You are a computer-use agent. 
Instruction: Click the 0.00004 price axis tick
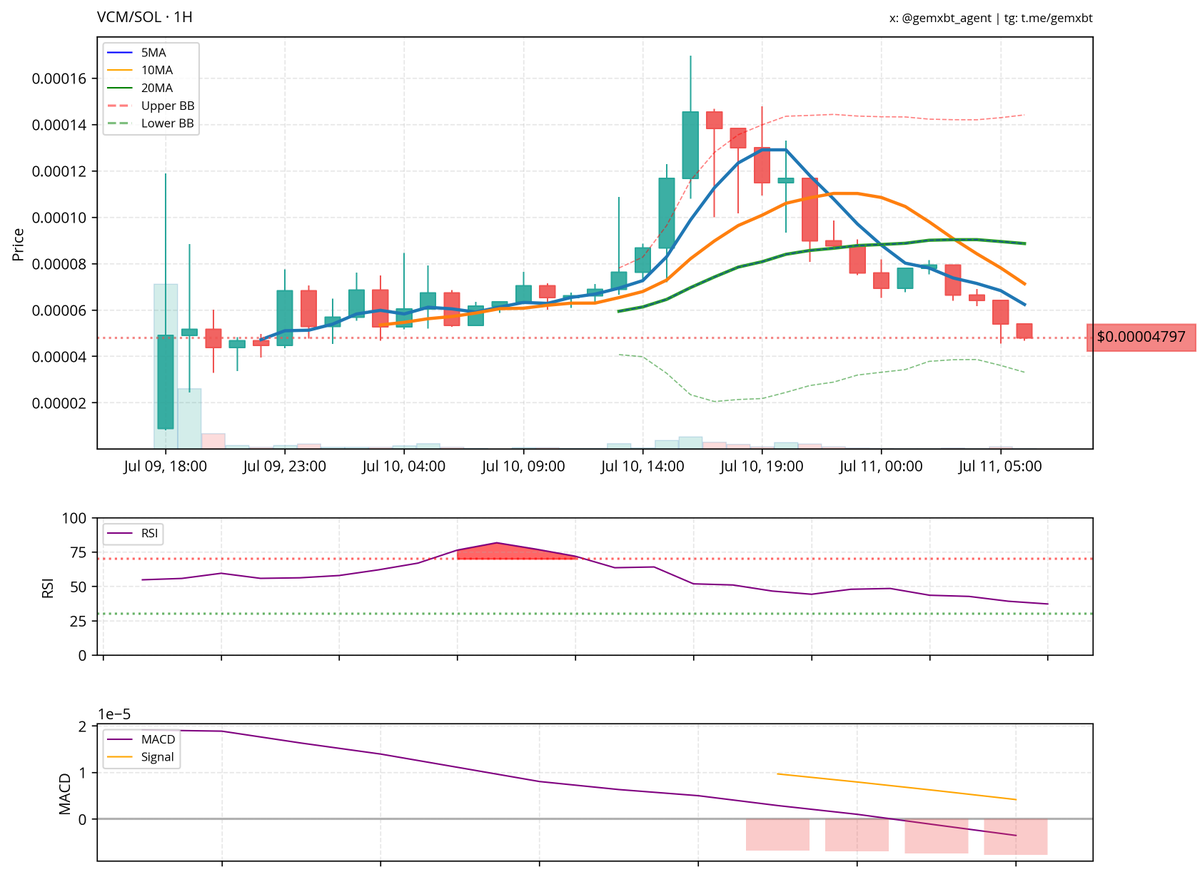59,357
